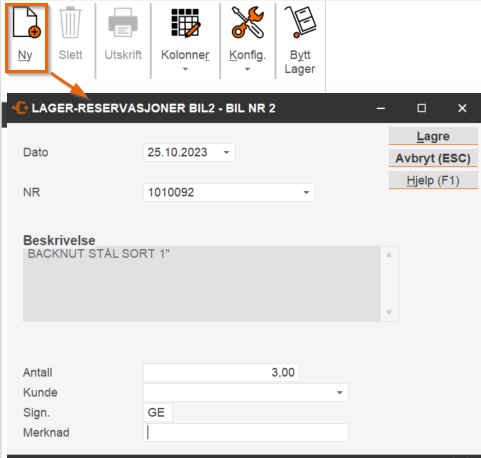Click the Utskrift printer icon
481x458 pixels.
(x=123, y=23)
